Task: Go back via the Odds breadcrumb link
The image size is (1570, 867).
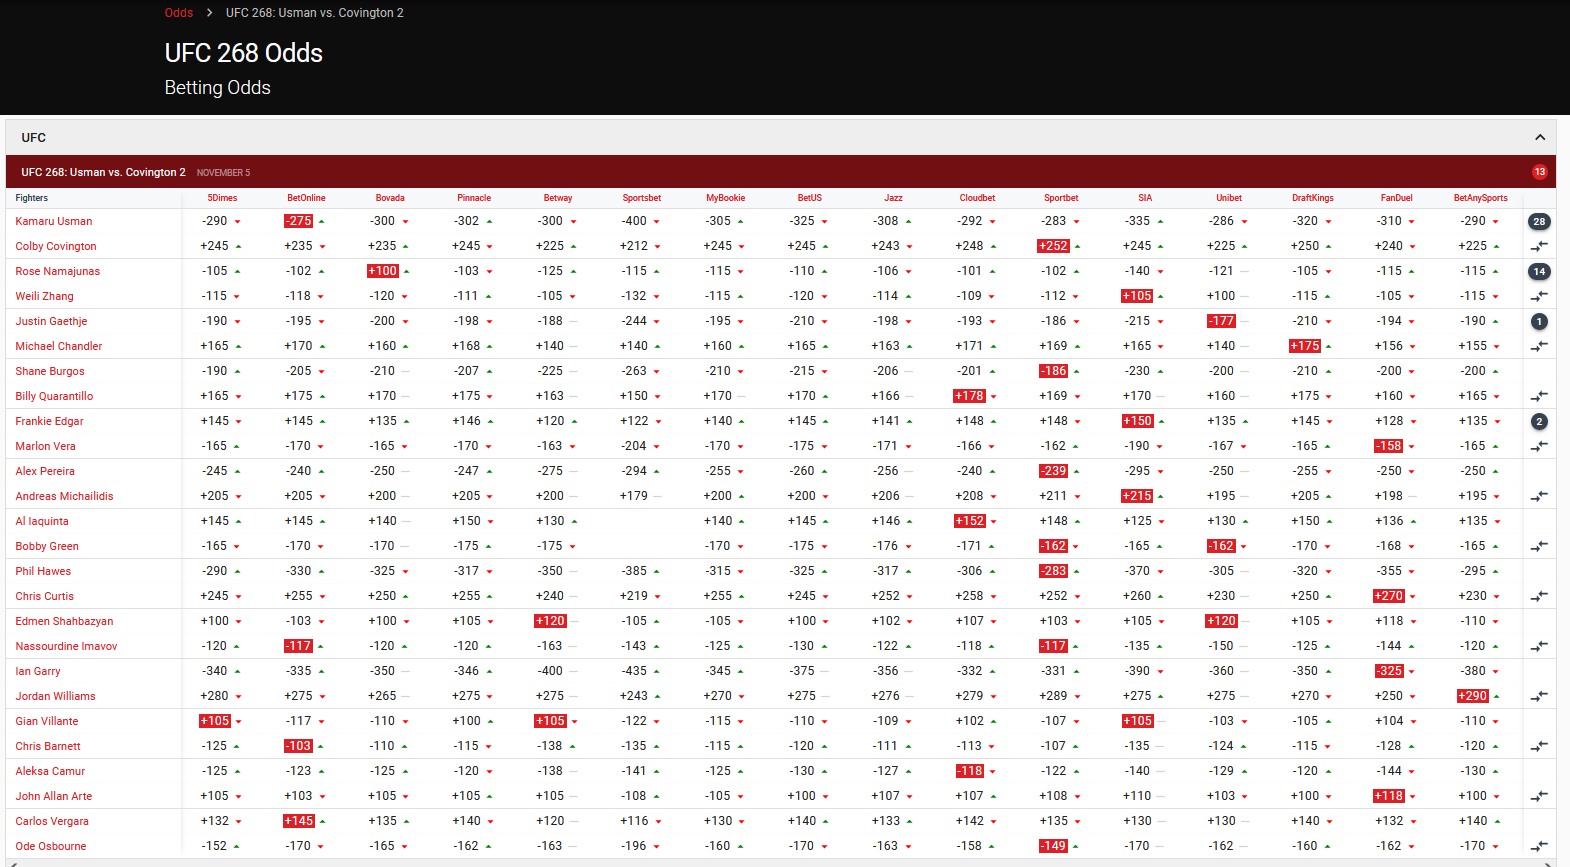Action: tap(179, 13)
